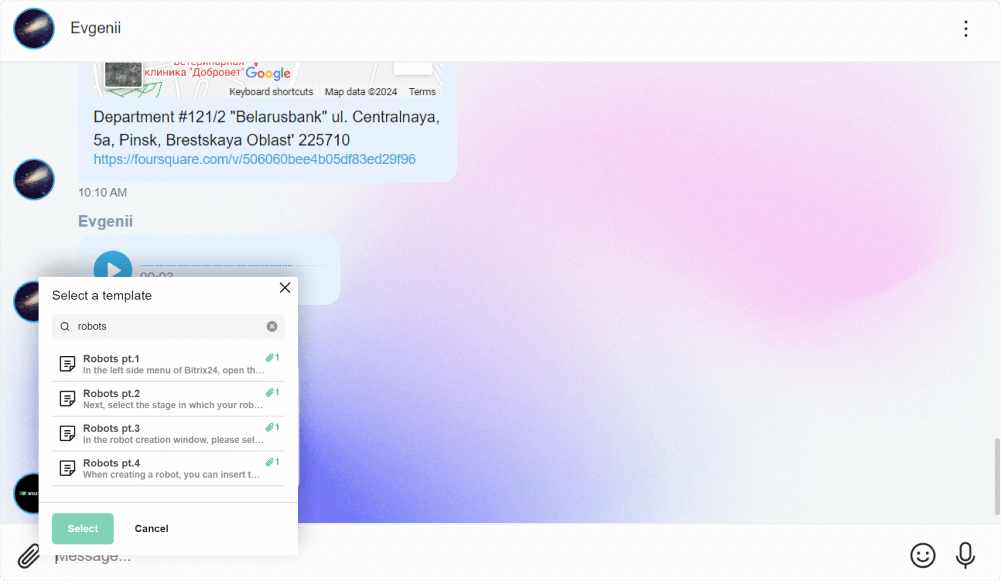The height and width of the screenshot is (581, 1001).
Task: Click the microphone voice message icon
Action: pyautogui.click(x=965, y=555)
